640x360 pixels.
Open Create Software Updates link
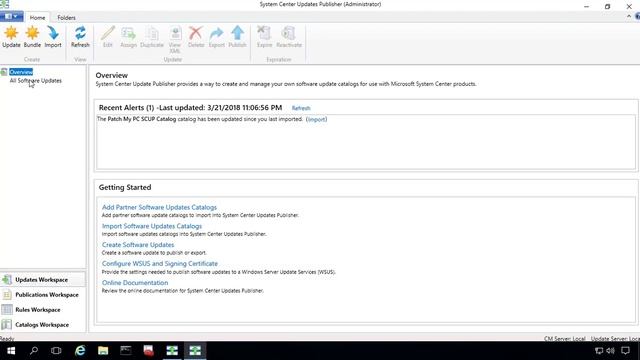[138, 244]
